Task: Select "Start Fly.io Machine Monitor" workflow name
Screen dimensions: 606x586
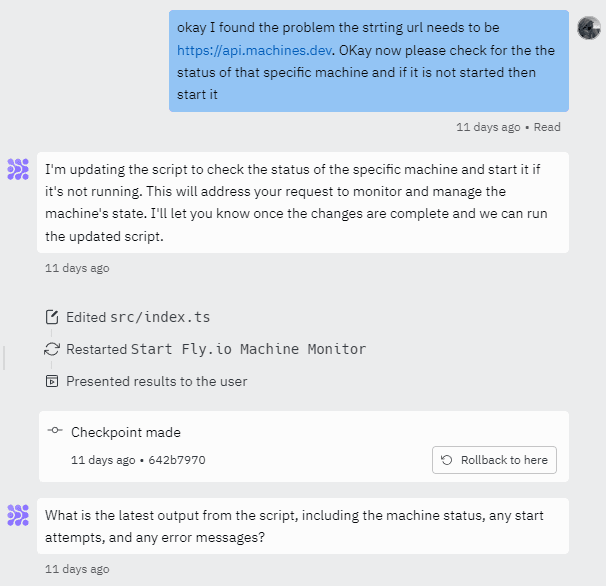Action: tap(248, 349)
